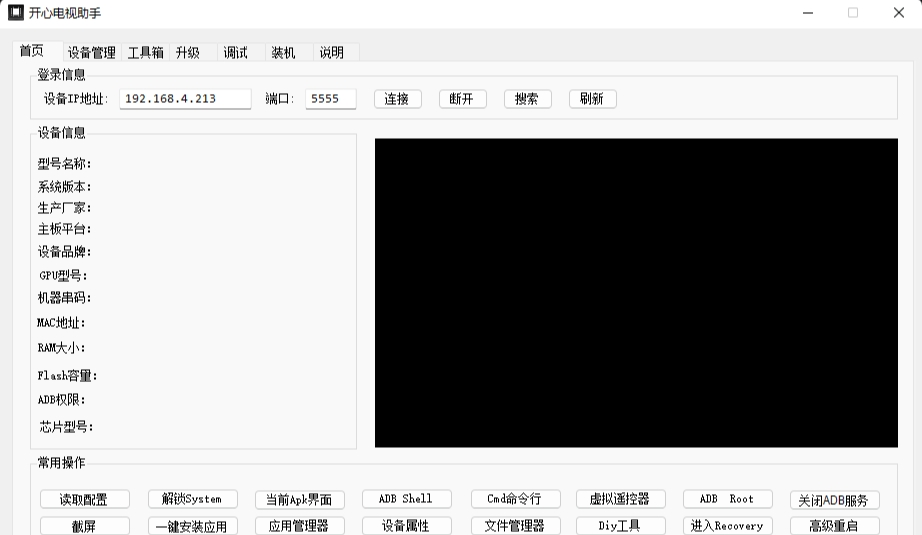The height and width of the screenshot is (535, 922).
Task: Click the 设备品牌: label
Action: 65,252
